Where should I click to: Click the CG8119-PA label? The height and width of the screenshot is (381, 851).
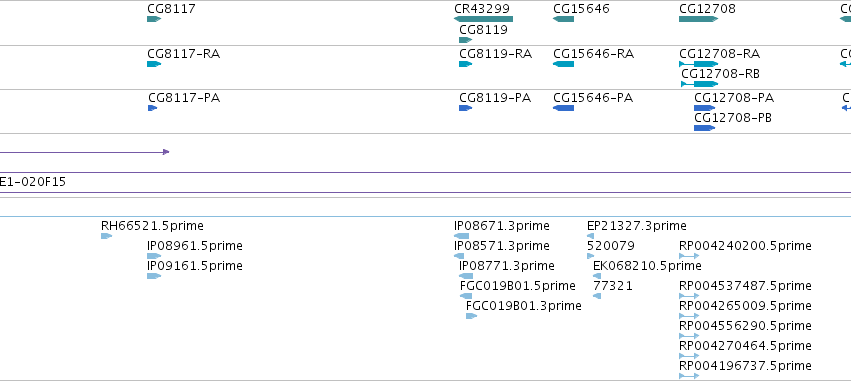(x=495, y=98)
